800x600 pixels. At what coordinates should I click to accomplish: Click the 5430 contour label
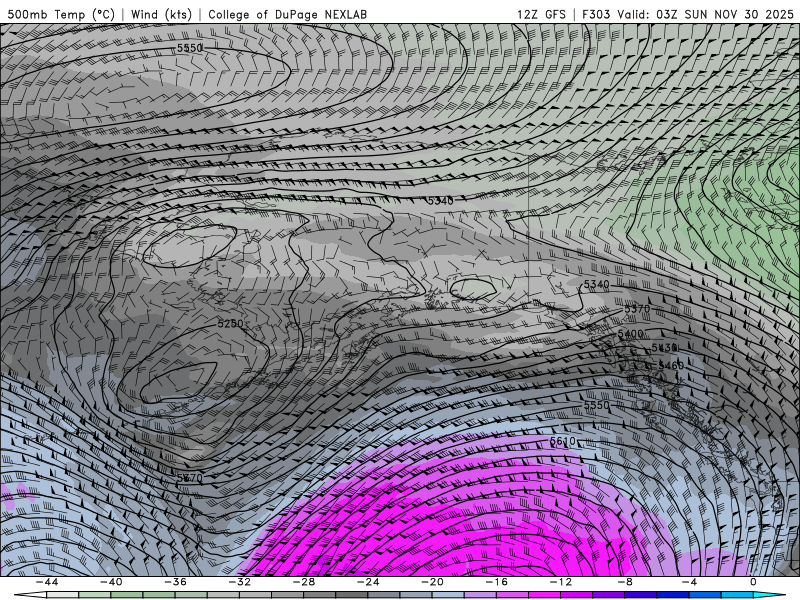point(664,347)
